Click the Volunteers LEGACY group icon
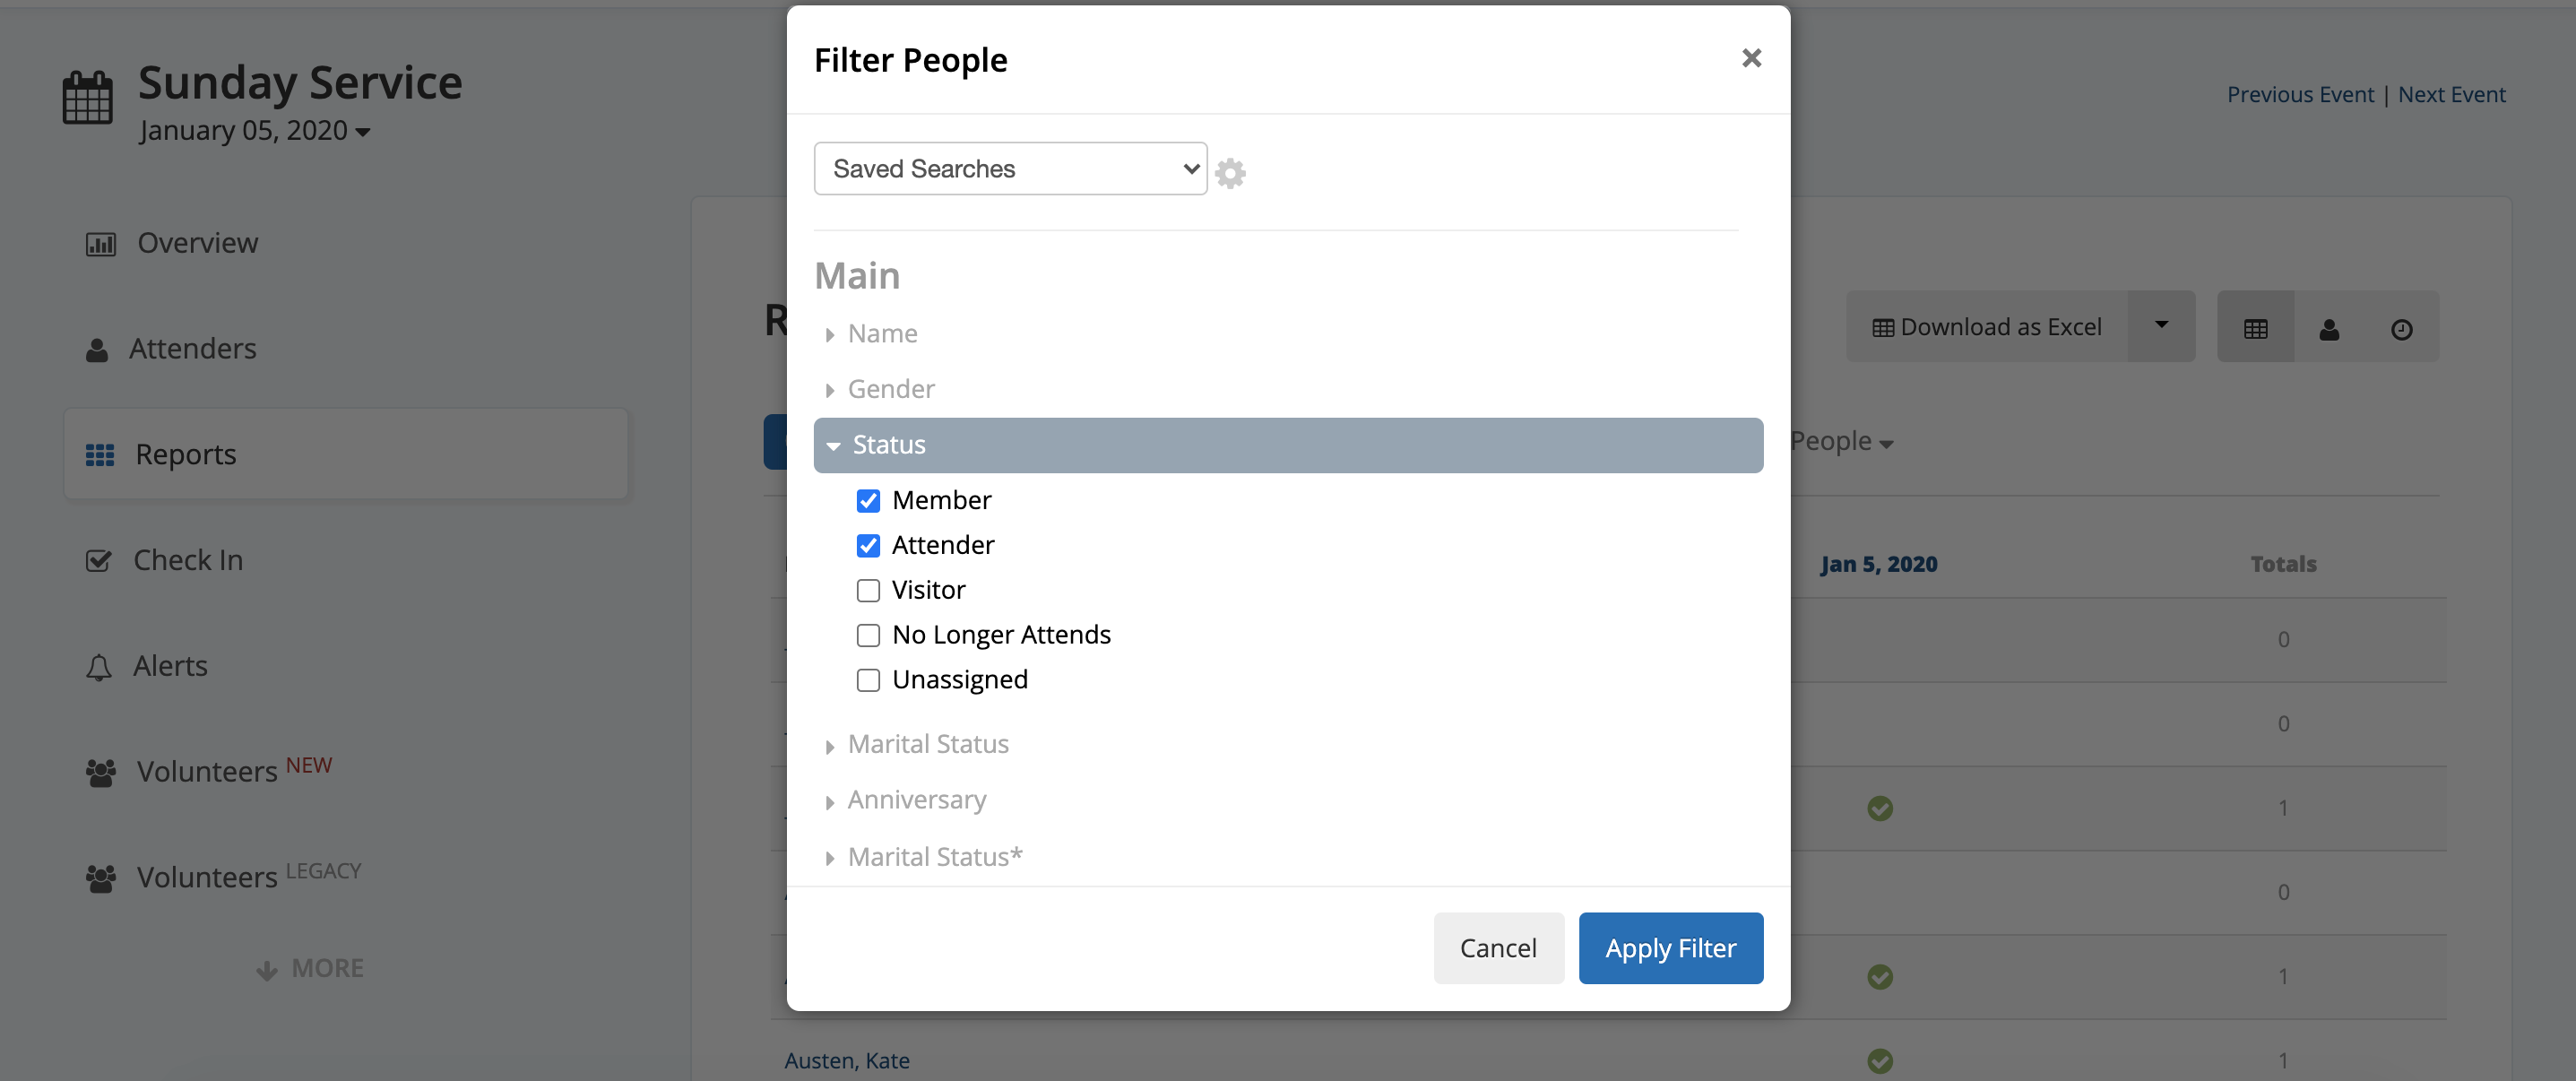 point(100,879)
